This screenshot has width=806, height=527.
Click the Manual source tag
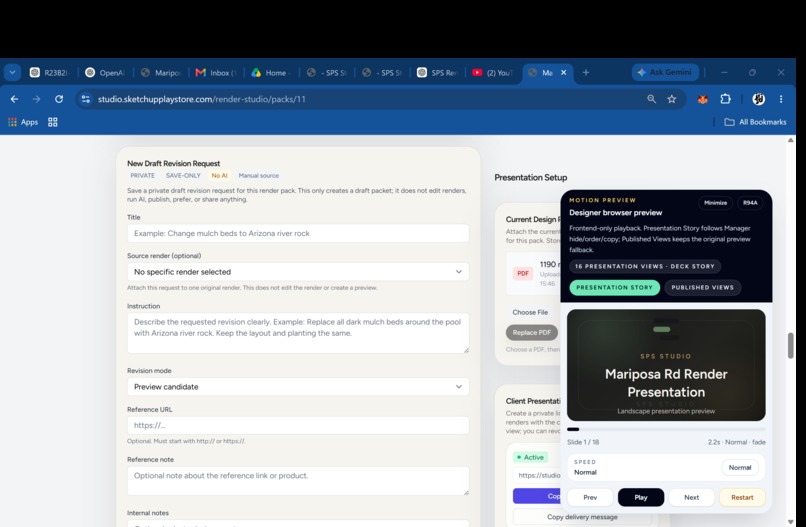click(259, 175)
